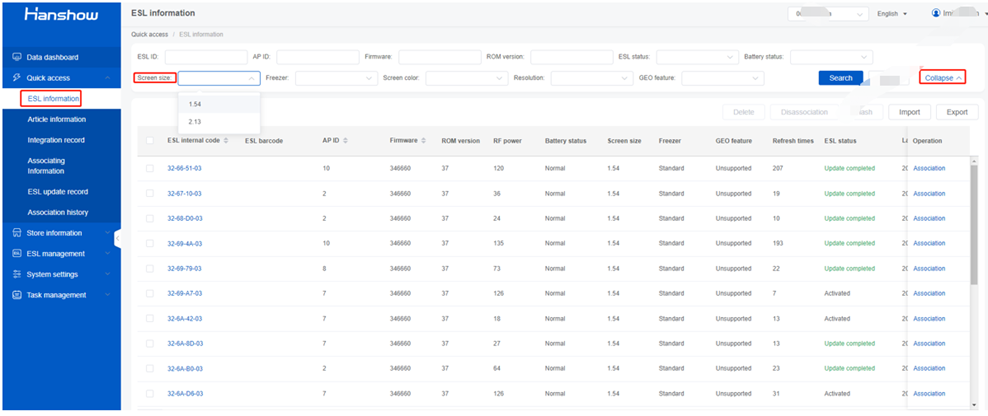The width and height of the screenshot is (988, 416).
Task: Check the row 32-69-4A-03 checkbox
Action: pyautogui.click(x=150, y=243)
